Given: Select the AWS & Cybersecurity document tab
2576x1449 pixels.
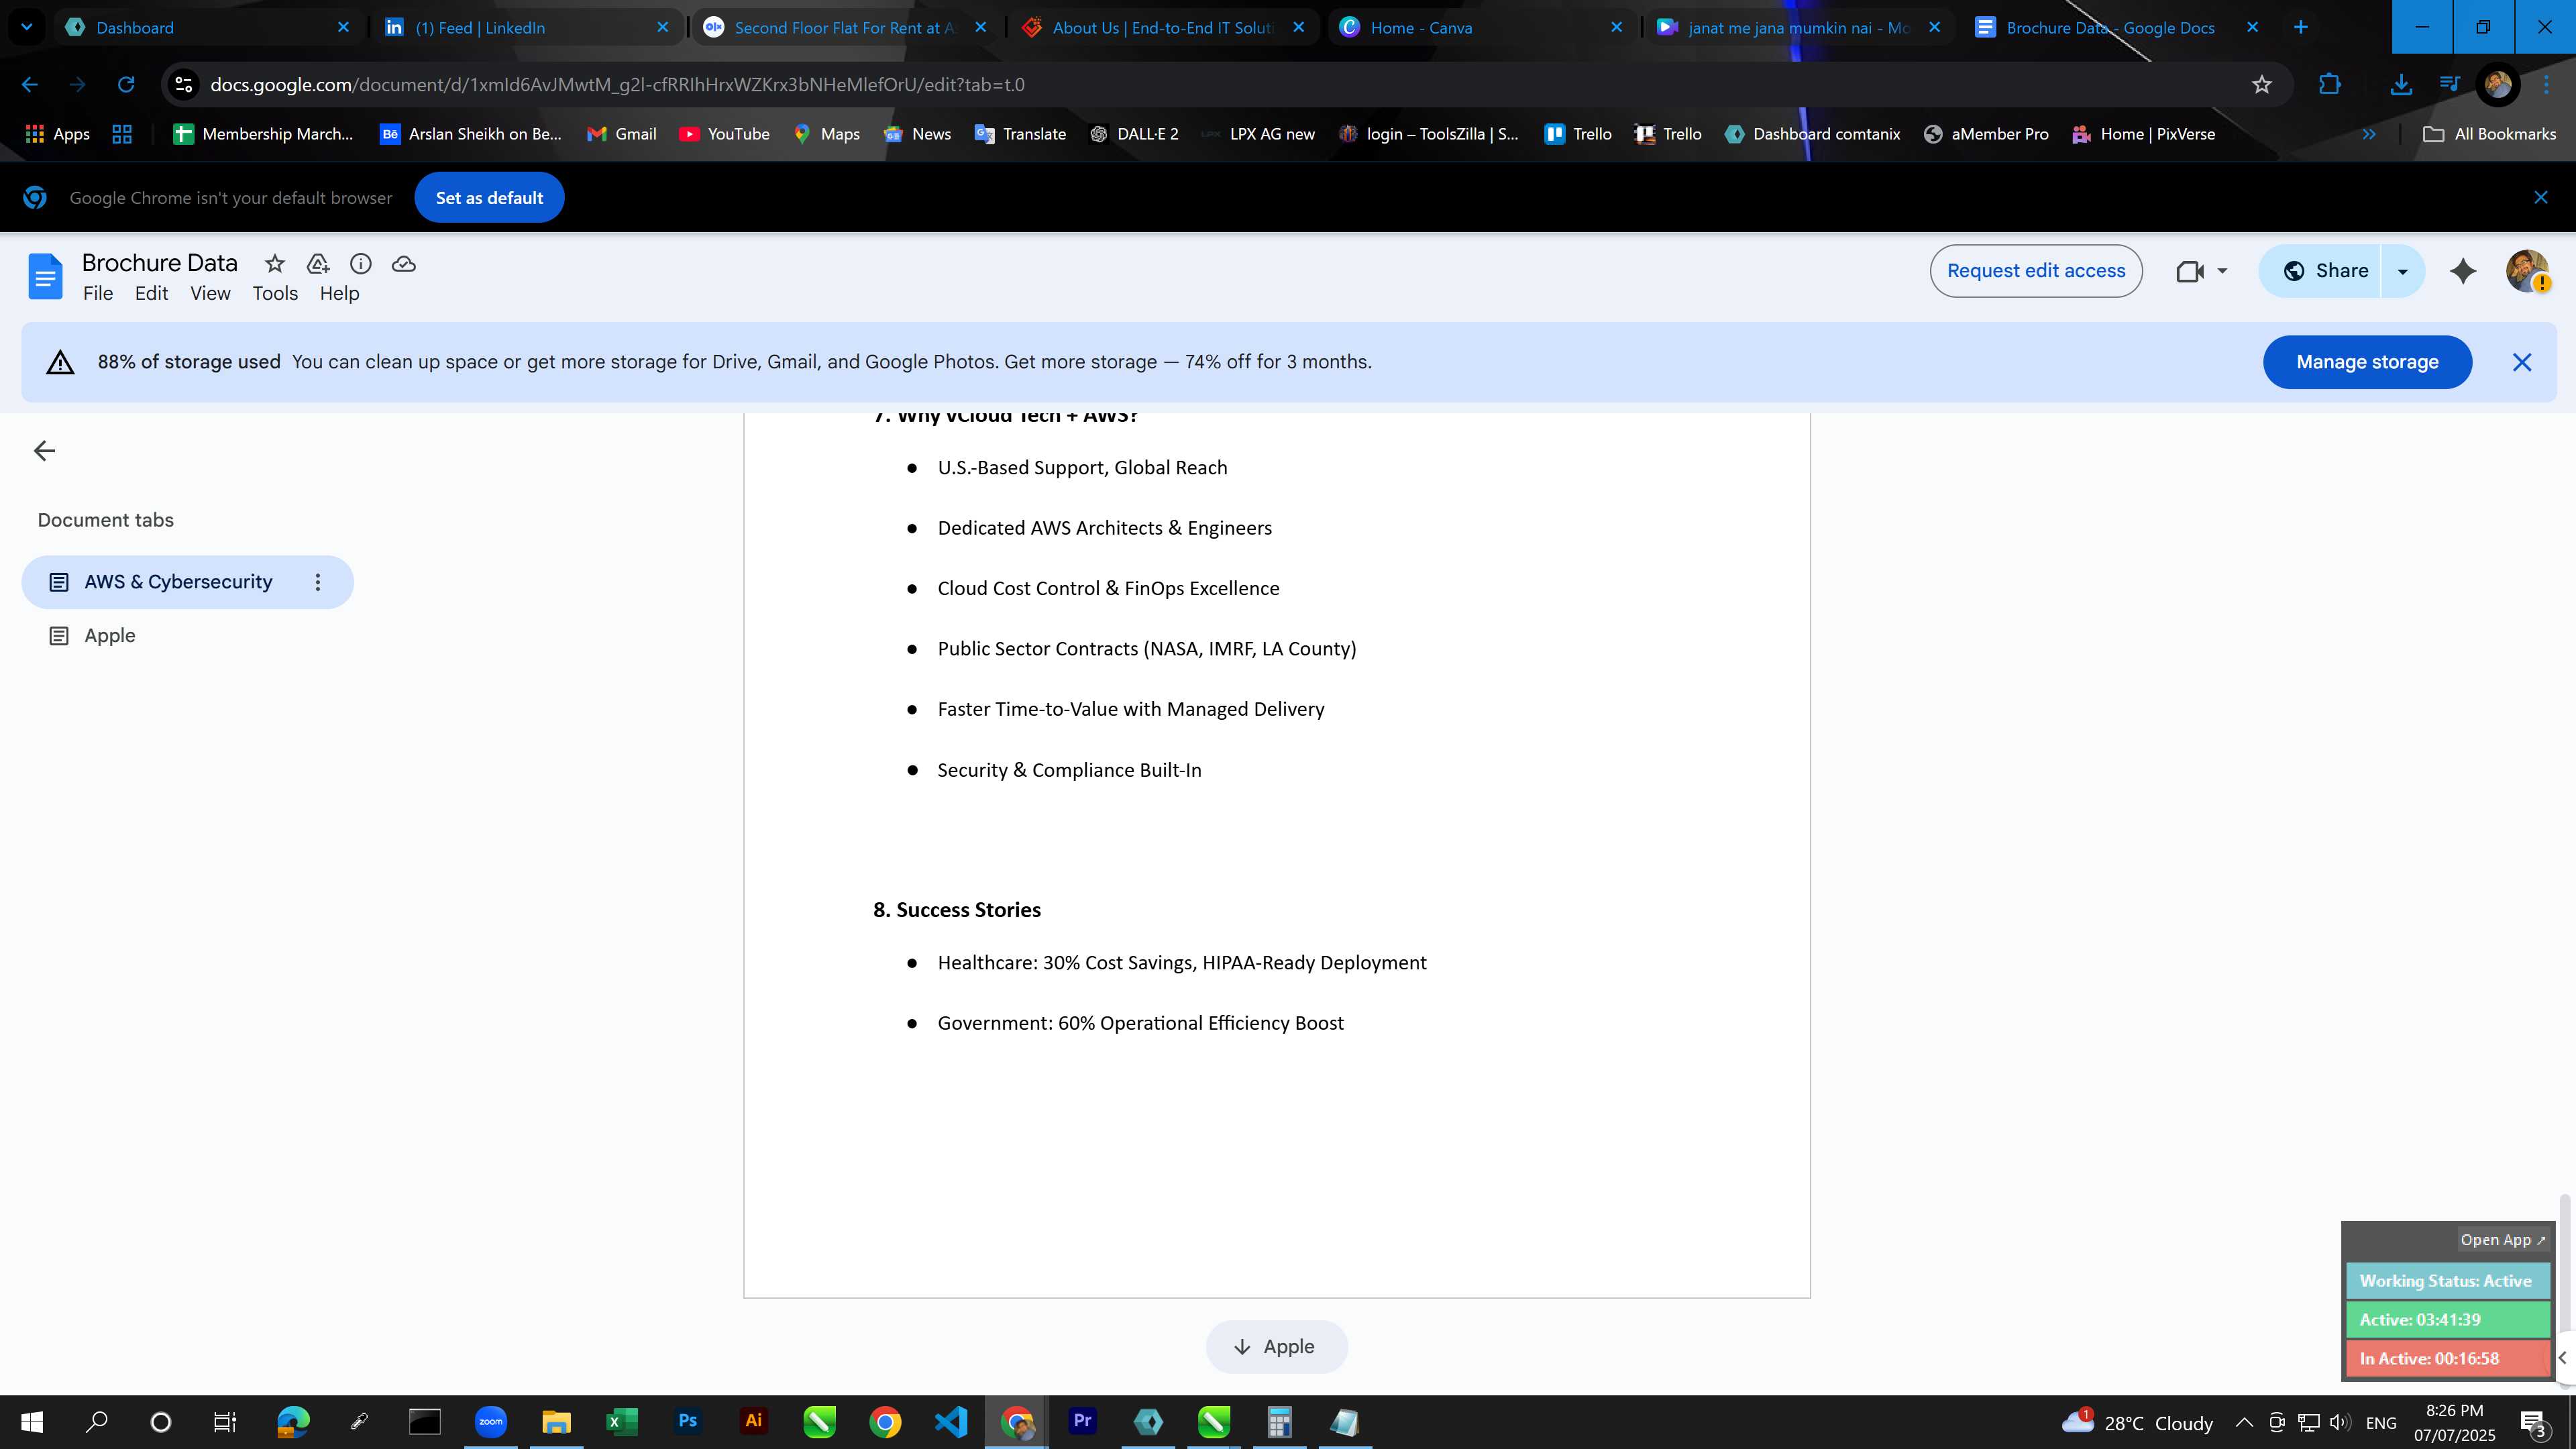Looking at the screenshot, I should click(187, 582).
